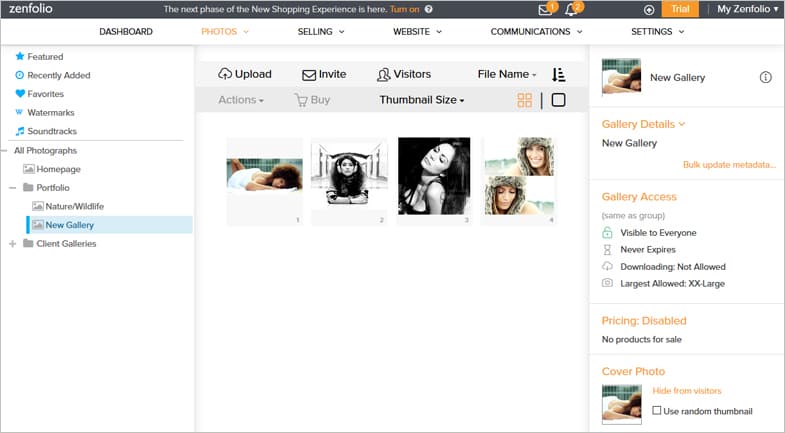Viewport: 785px width, 433px height.
Task: Click the Nature/Wildlife gallery icon
Action: point(38,206)
